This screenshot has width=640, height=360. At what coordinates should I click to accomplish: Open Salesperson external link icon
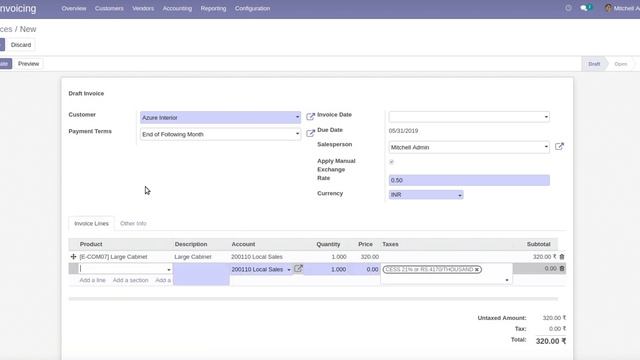point(559,147)
